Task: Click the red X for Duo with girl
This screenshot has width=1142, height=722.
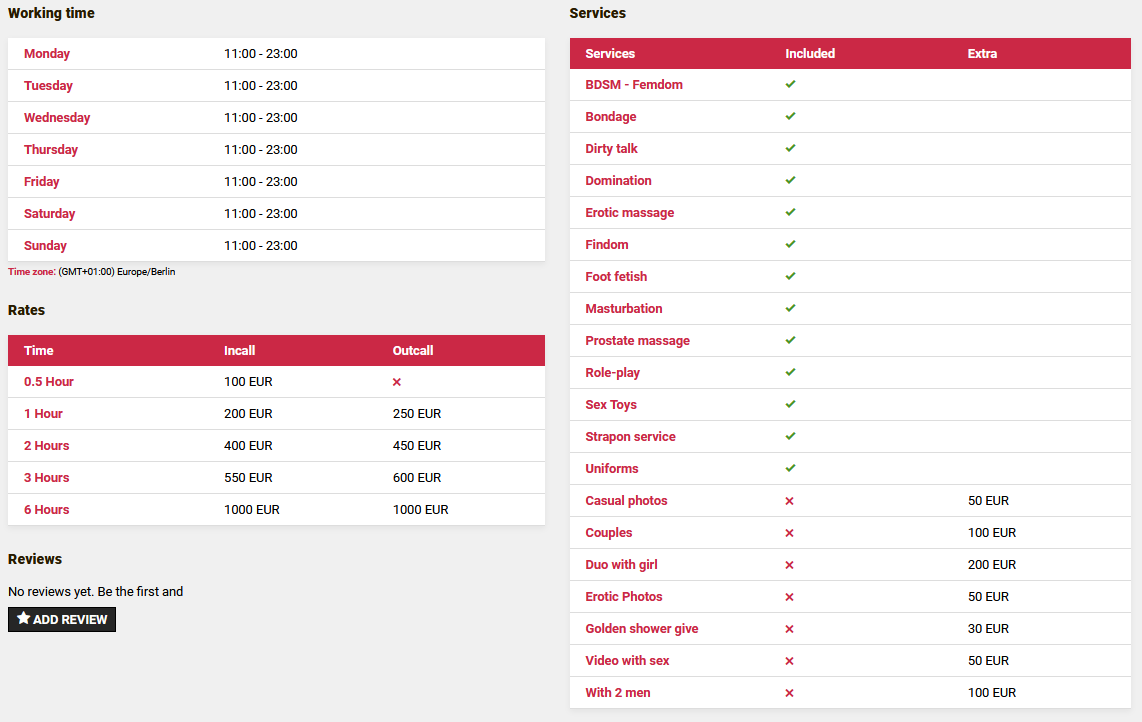Action: [x=789, y=565]
